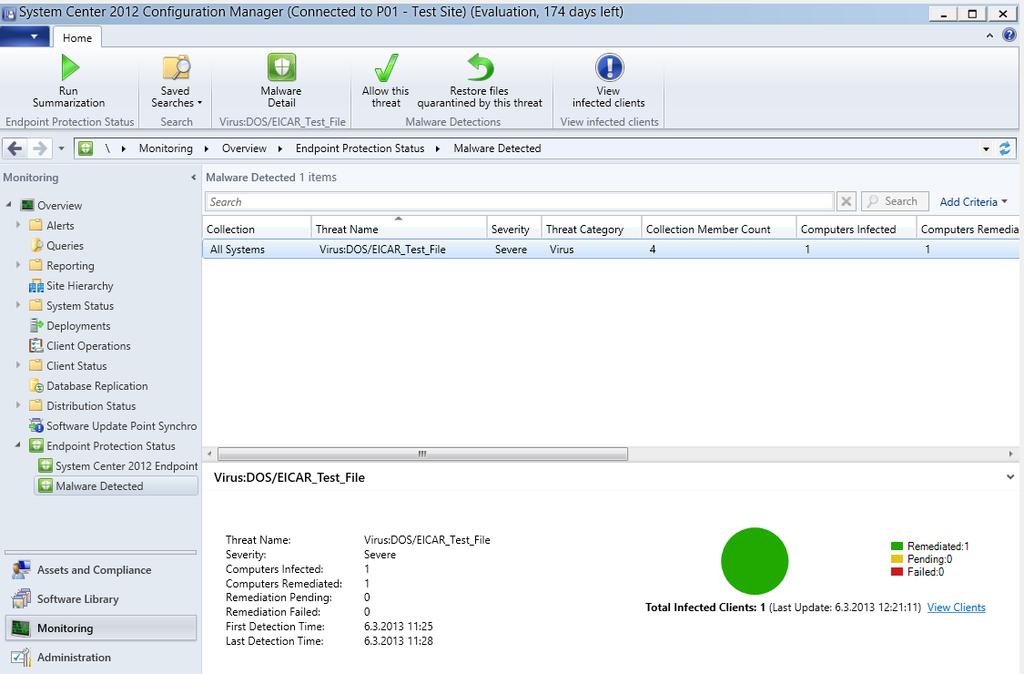
Task: Sort by the Severity column header
Action: [514, 229]
